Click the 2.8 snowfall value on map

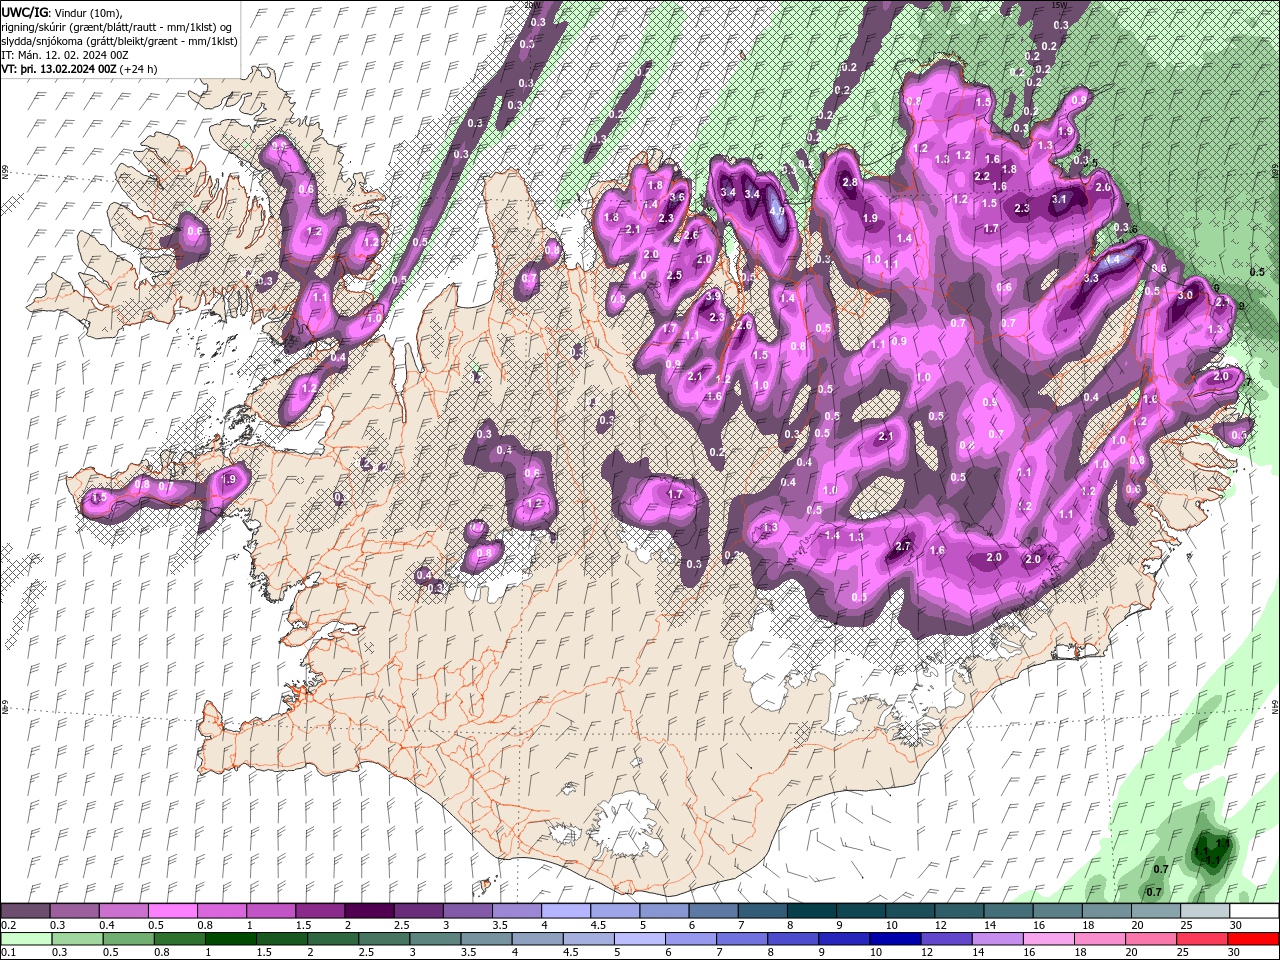coord(851,183)
